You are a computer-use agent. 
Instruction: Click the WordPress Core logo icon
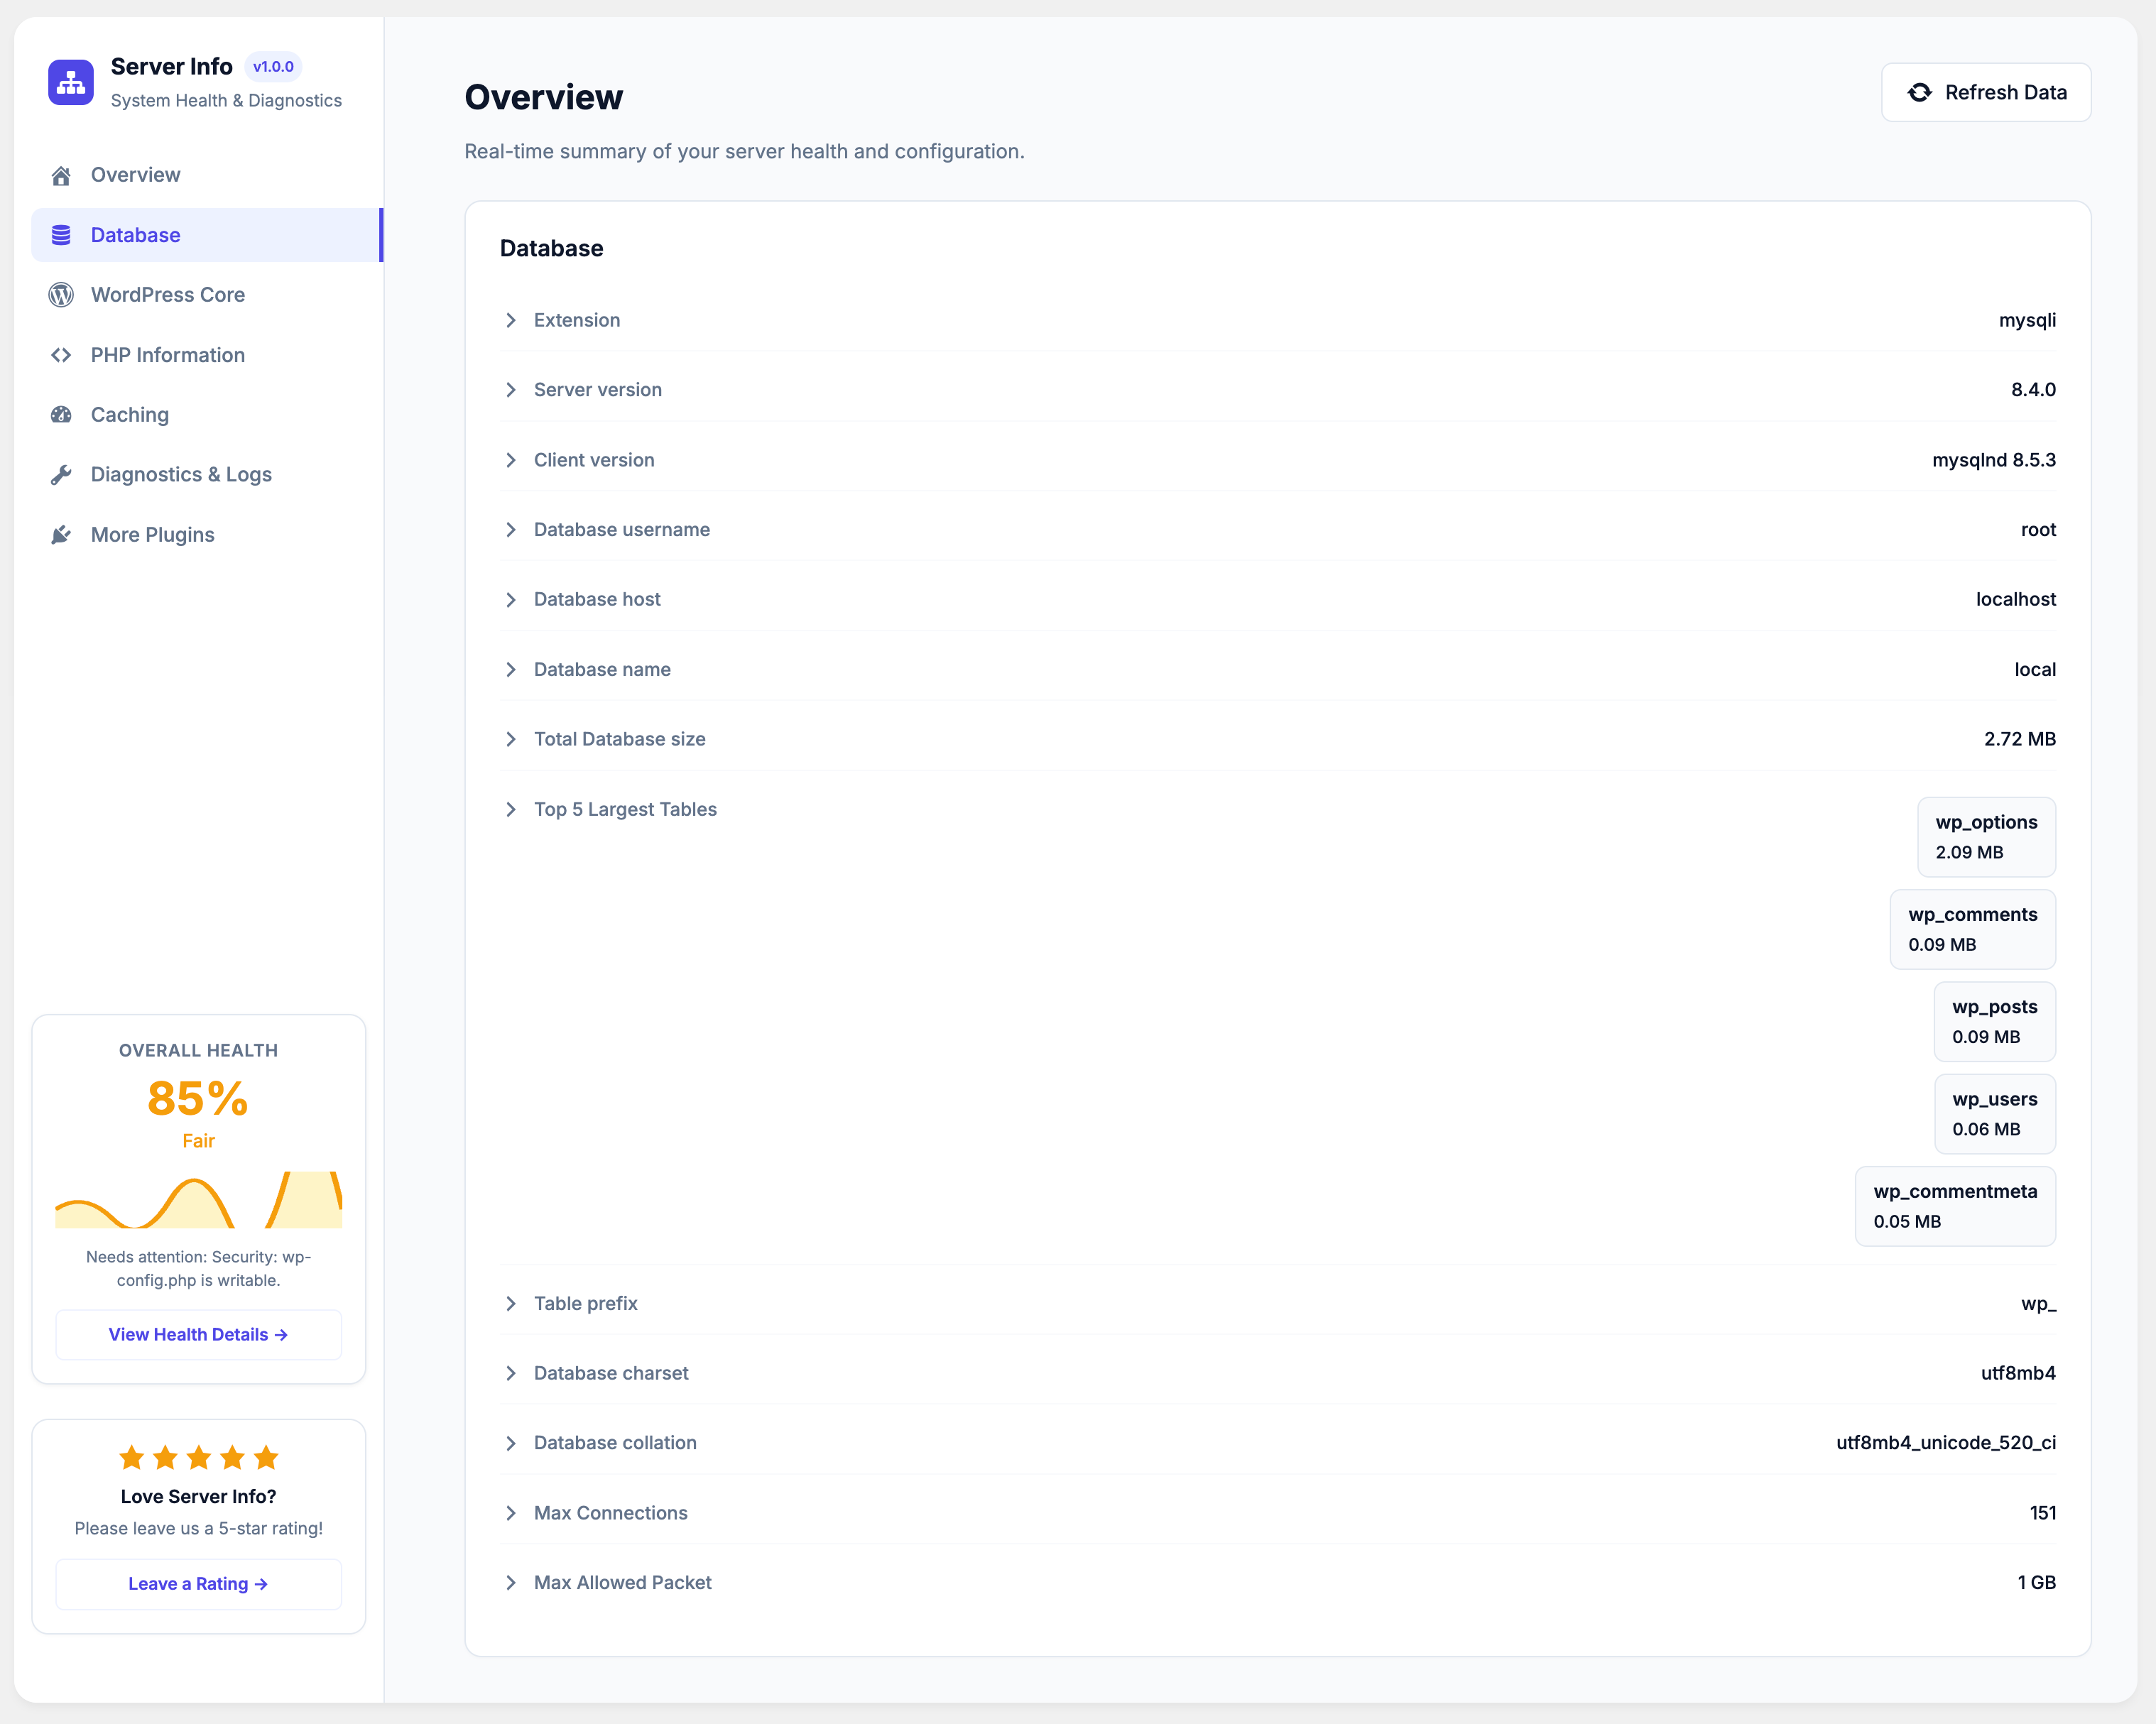click(x=61, y=295)
